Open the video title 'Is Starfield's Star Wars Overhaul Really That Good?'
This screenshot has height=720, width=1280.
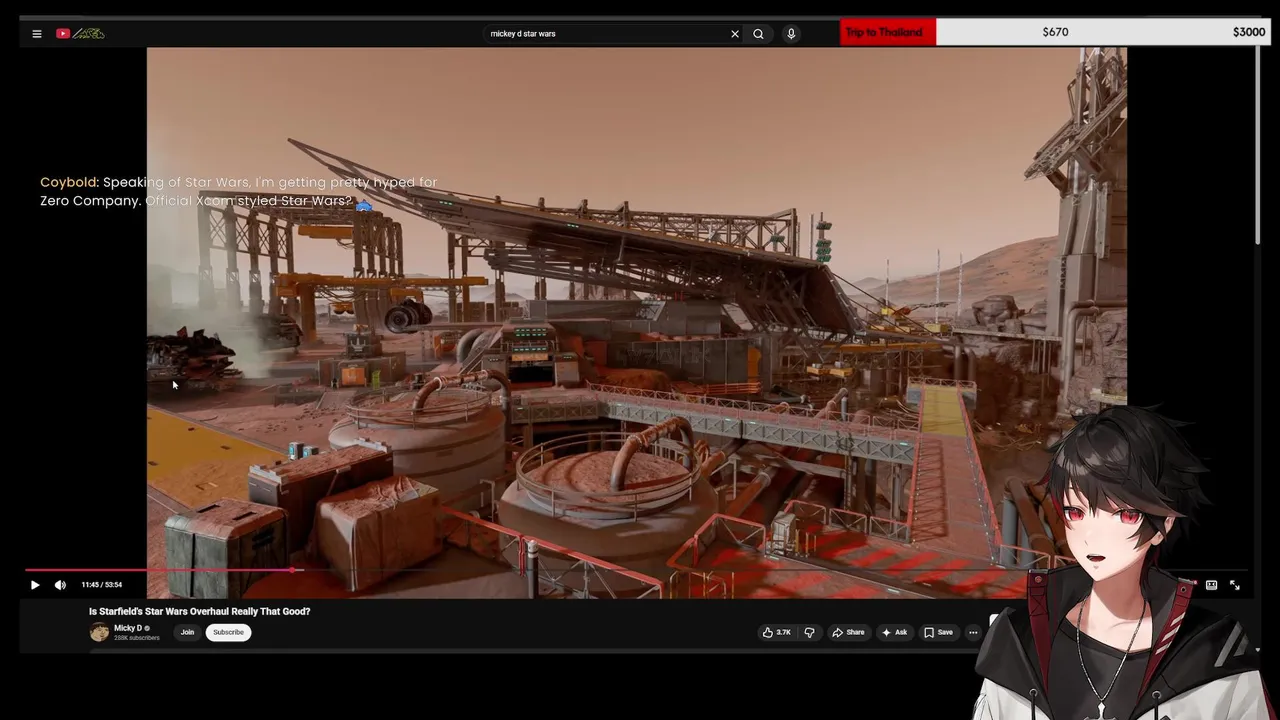[200, 611]
